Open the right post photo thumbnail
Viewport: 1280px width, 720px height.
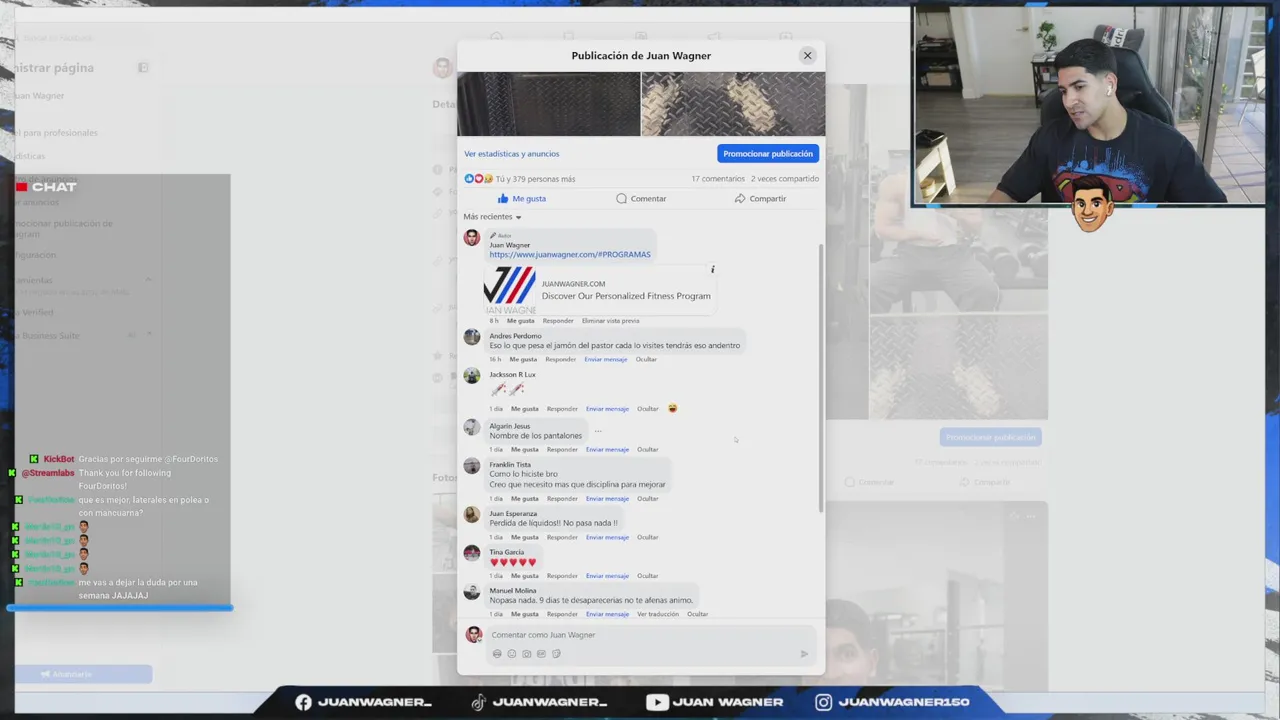click(x=733, y=104)
